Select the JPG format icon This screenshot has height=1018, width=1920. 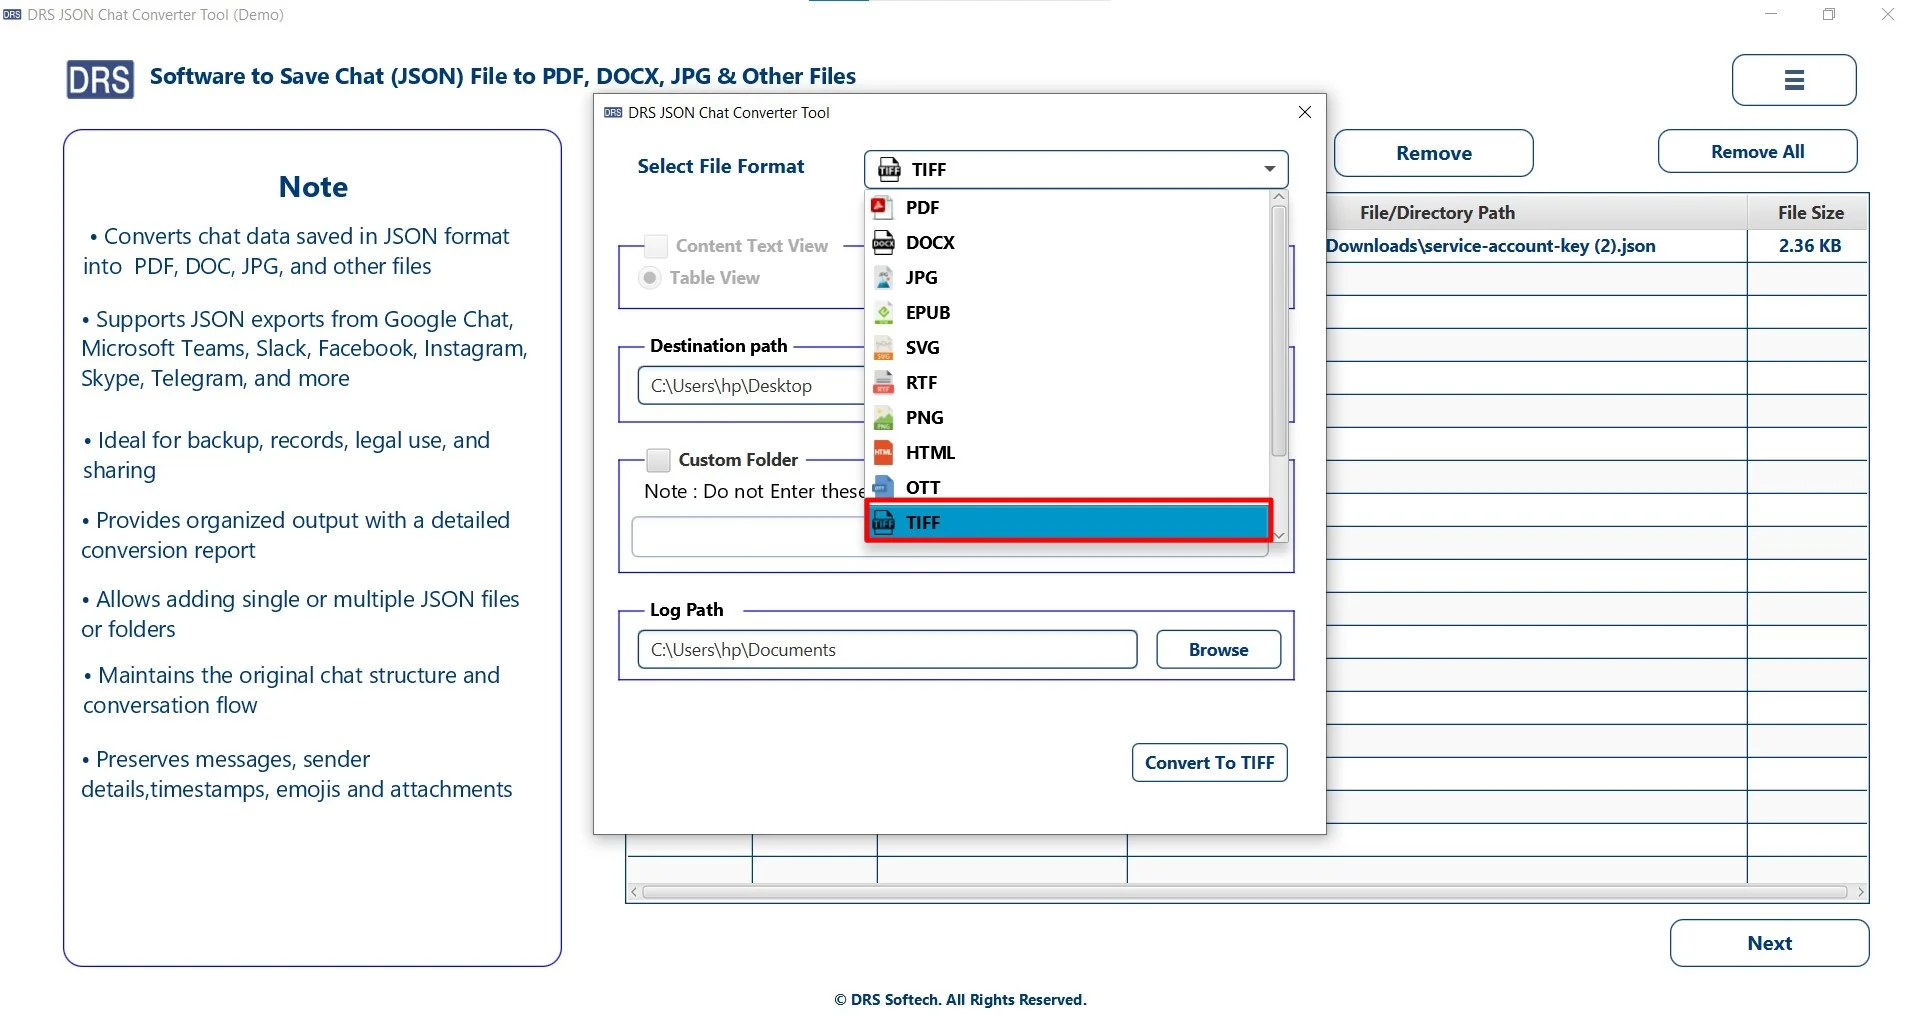pos(884,277)
